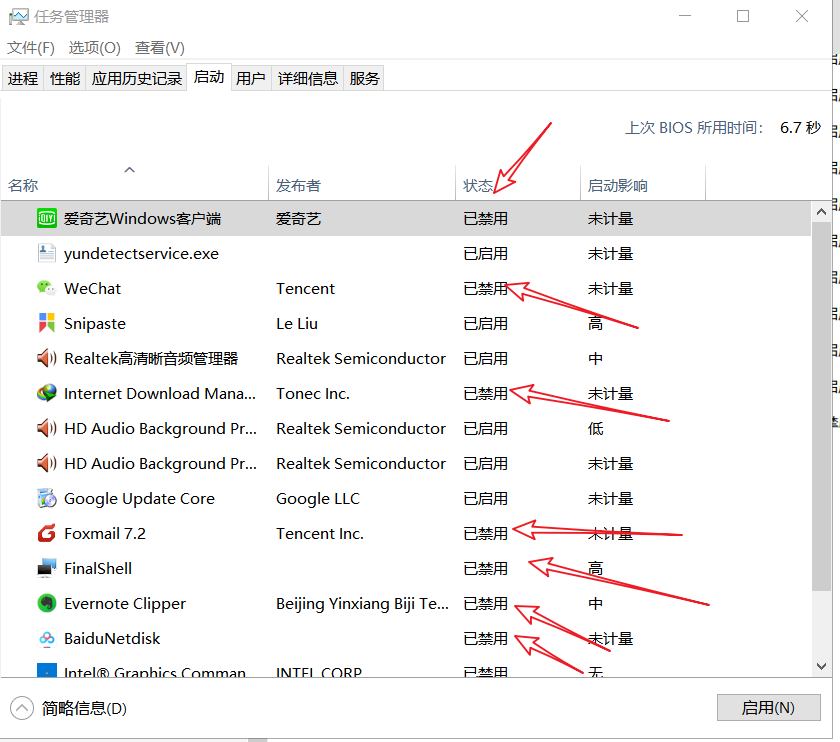Open the 查看(V) menu

tap(160, 48)
